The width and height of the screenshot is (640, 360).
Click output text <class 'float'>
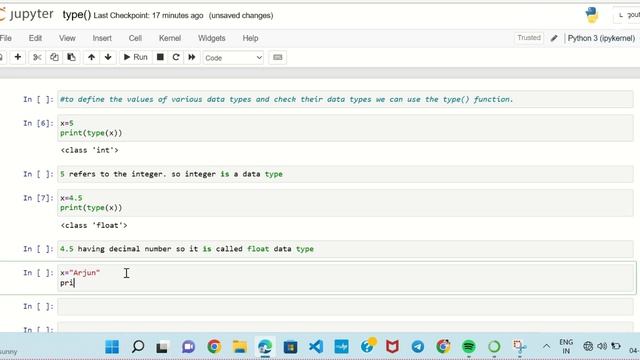click(94, 225)
